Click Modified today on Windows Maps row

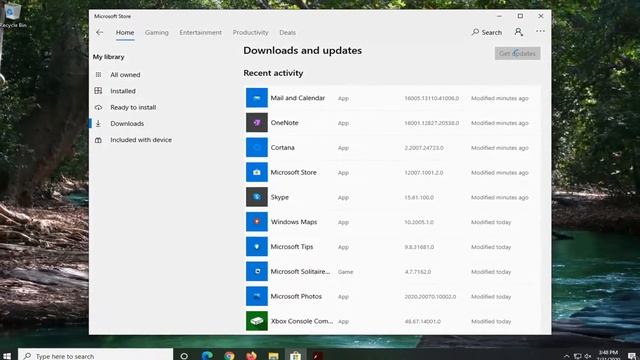tap(491, 222)
